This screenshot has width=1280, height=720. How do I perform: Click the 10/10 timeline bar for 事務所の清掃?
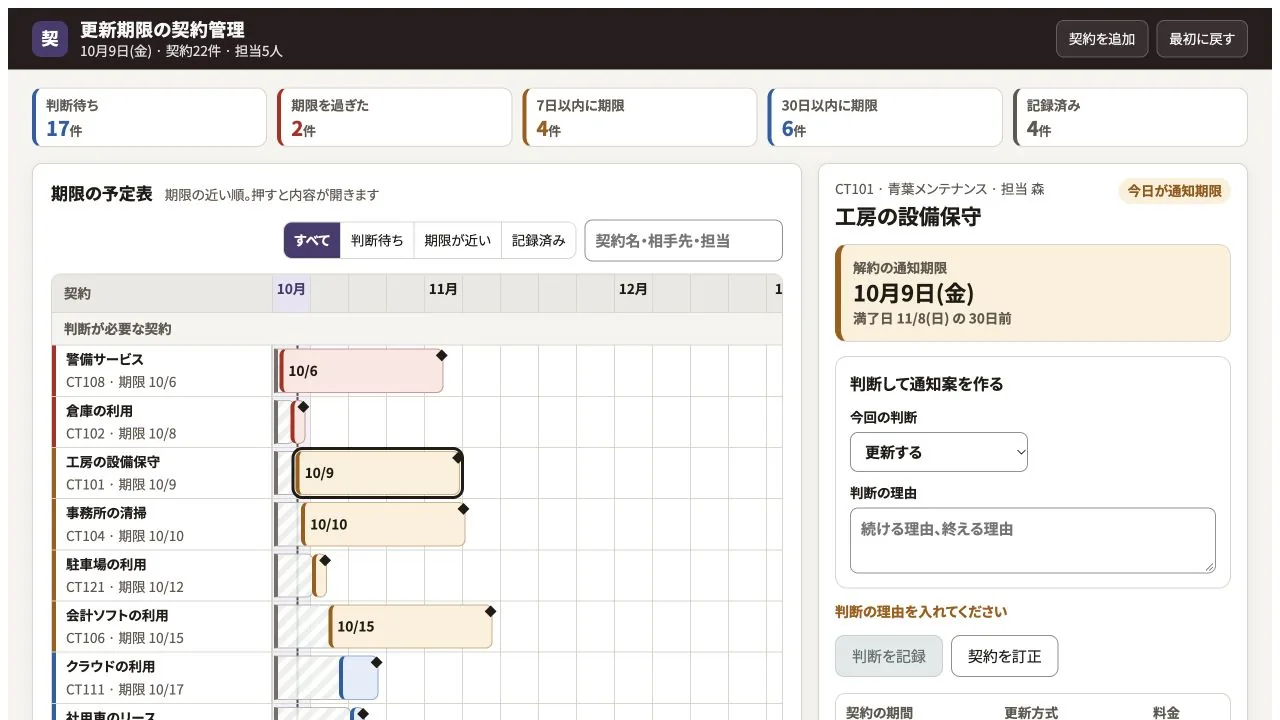[383, 524]
